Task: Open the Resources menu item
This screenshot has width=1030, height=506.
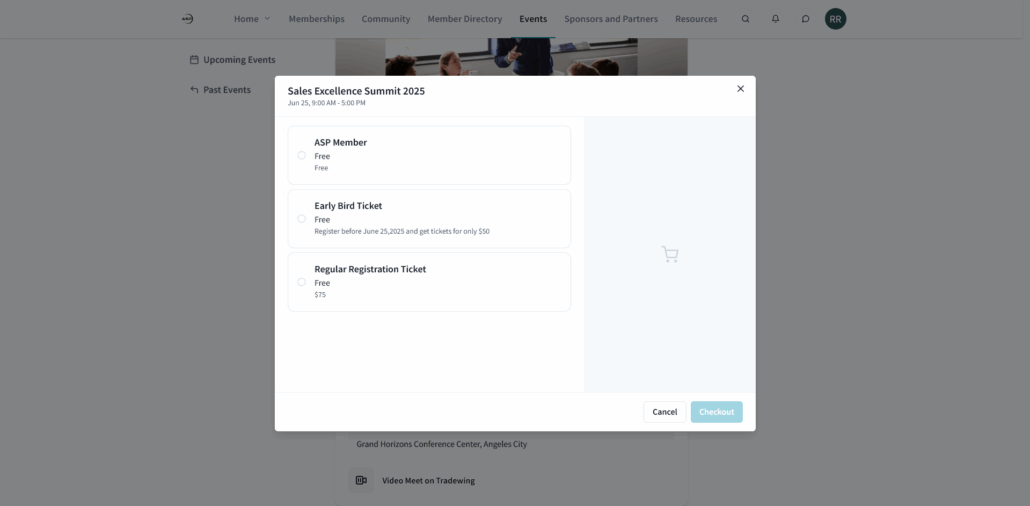Action: pyautogui.click(x=696, y=19)
